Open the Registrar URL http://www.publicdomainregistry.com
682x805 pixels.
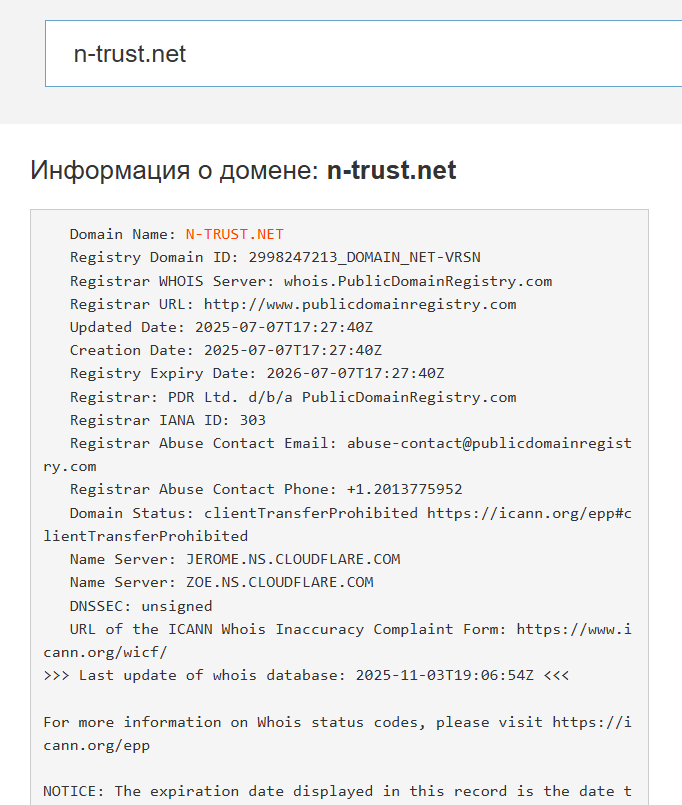(360, 304)
